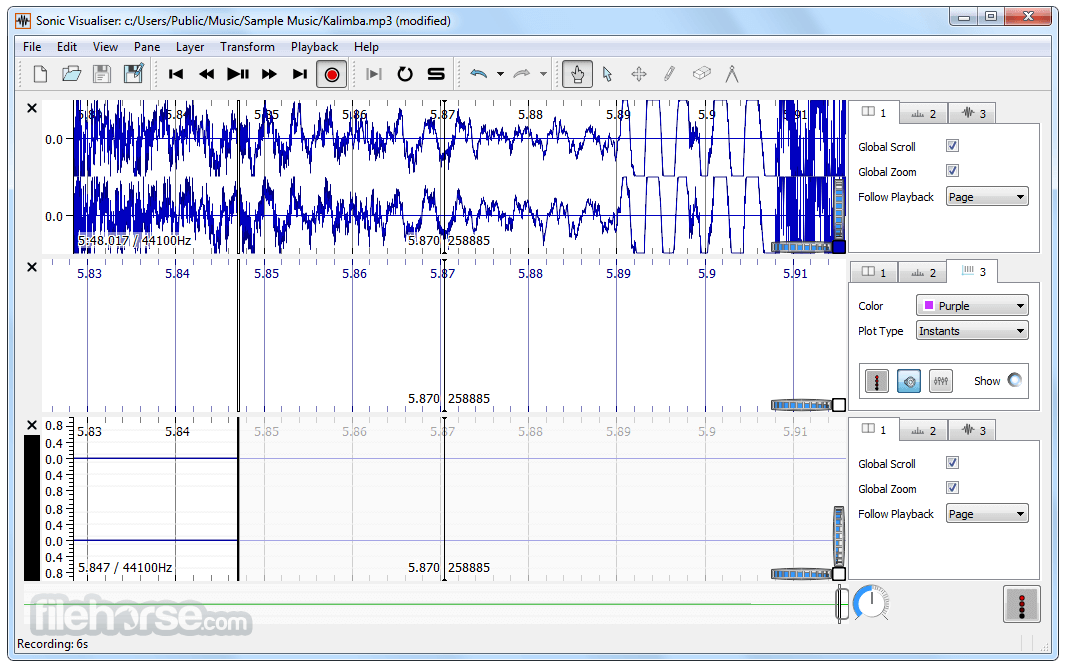Click the playback speed dial

click(871, 602)
